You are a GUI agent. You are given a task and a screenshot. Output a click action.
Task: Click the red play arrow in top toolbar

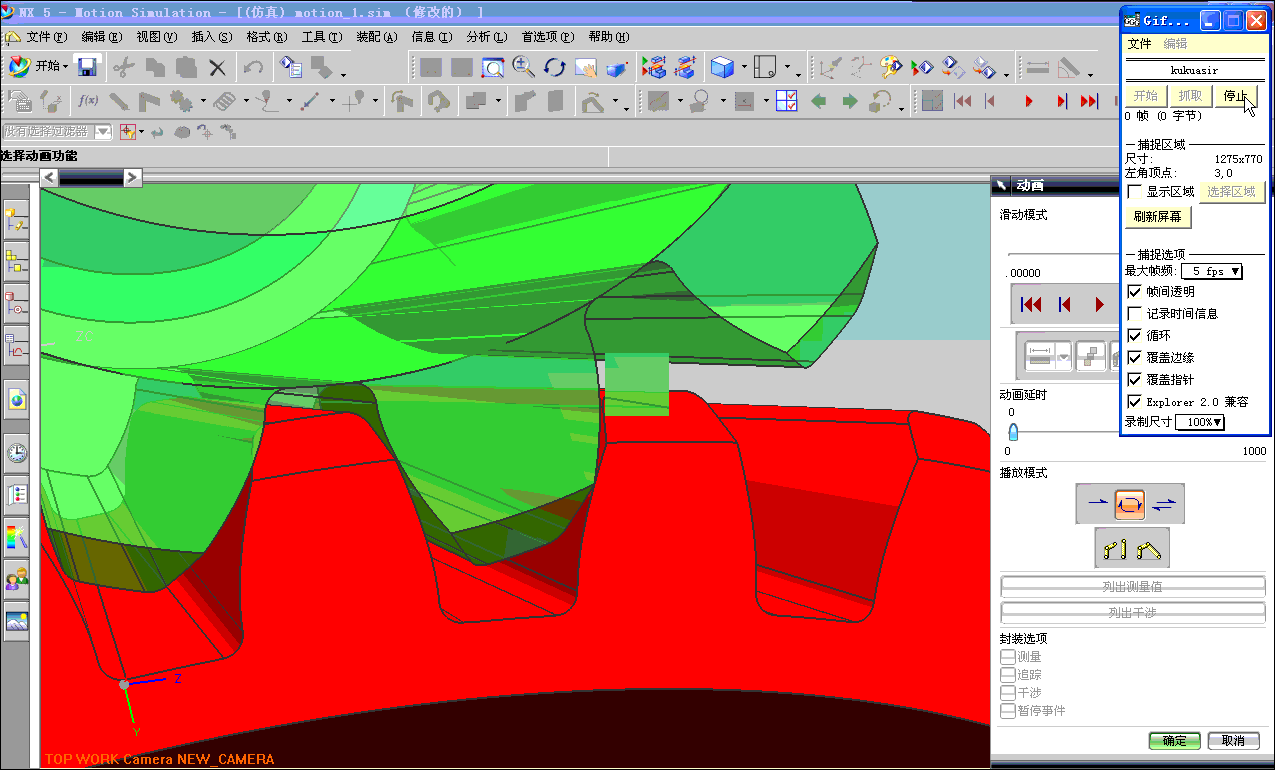coord(1029,100)
